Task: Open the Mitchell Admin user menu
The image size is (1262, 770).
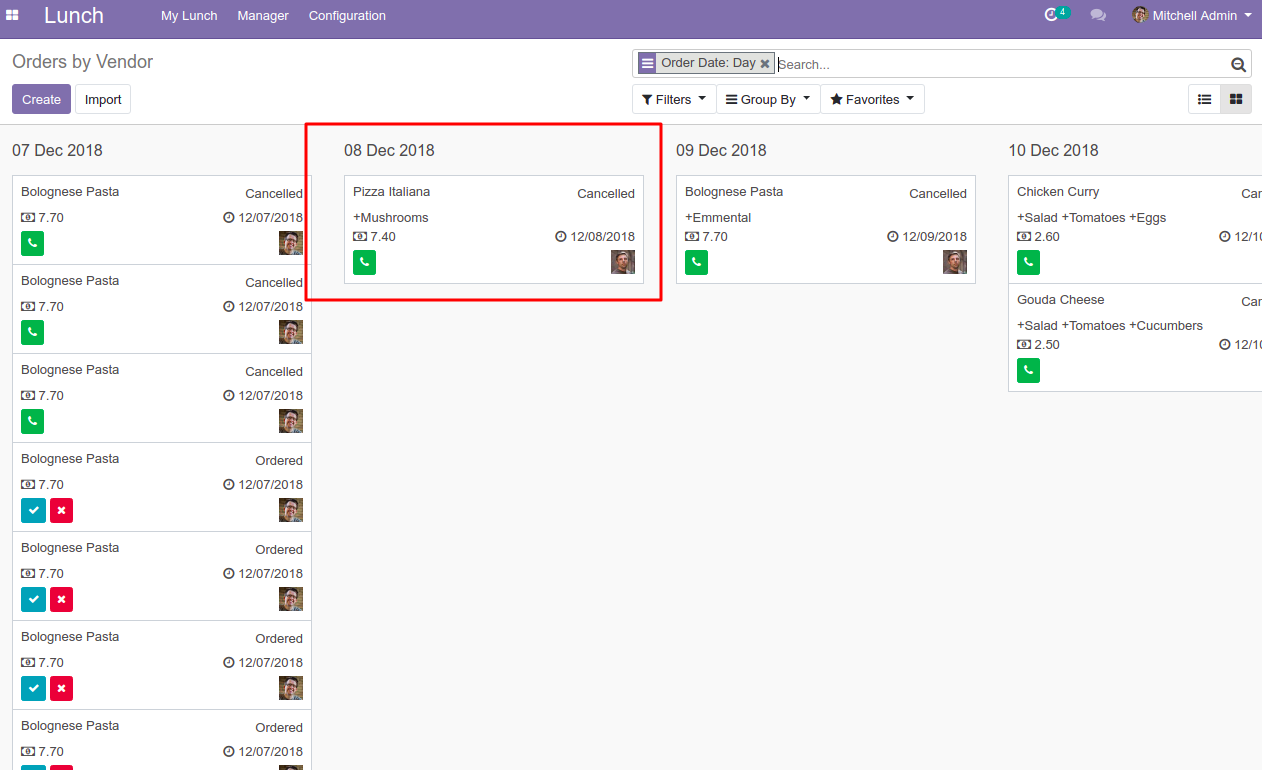Action: click(x=1192, y=15)
